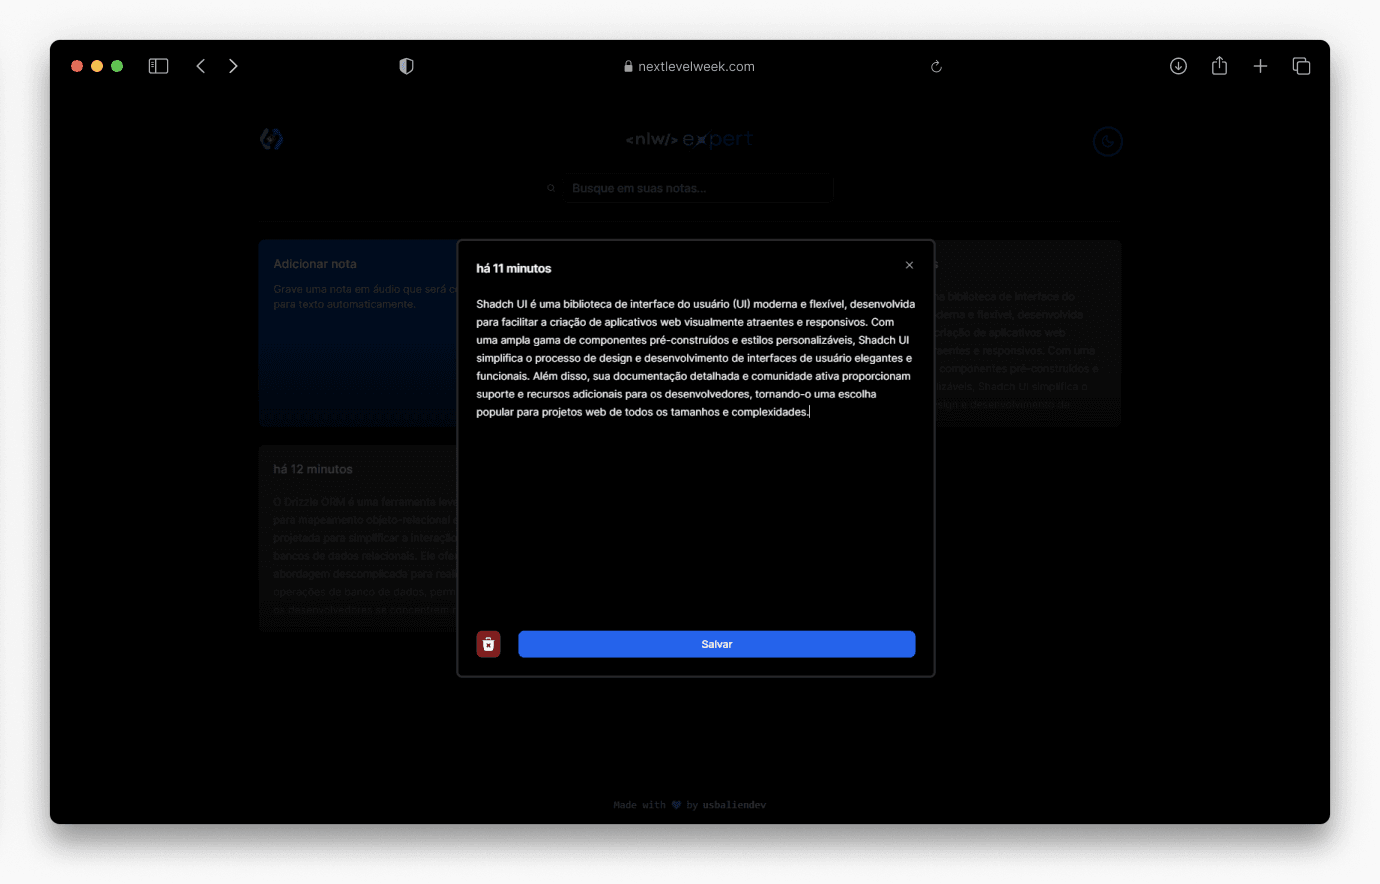1380x884 pixels.
Task: Open the 'Adicionar nota' card
Action: coord(358,333)
